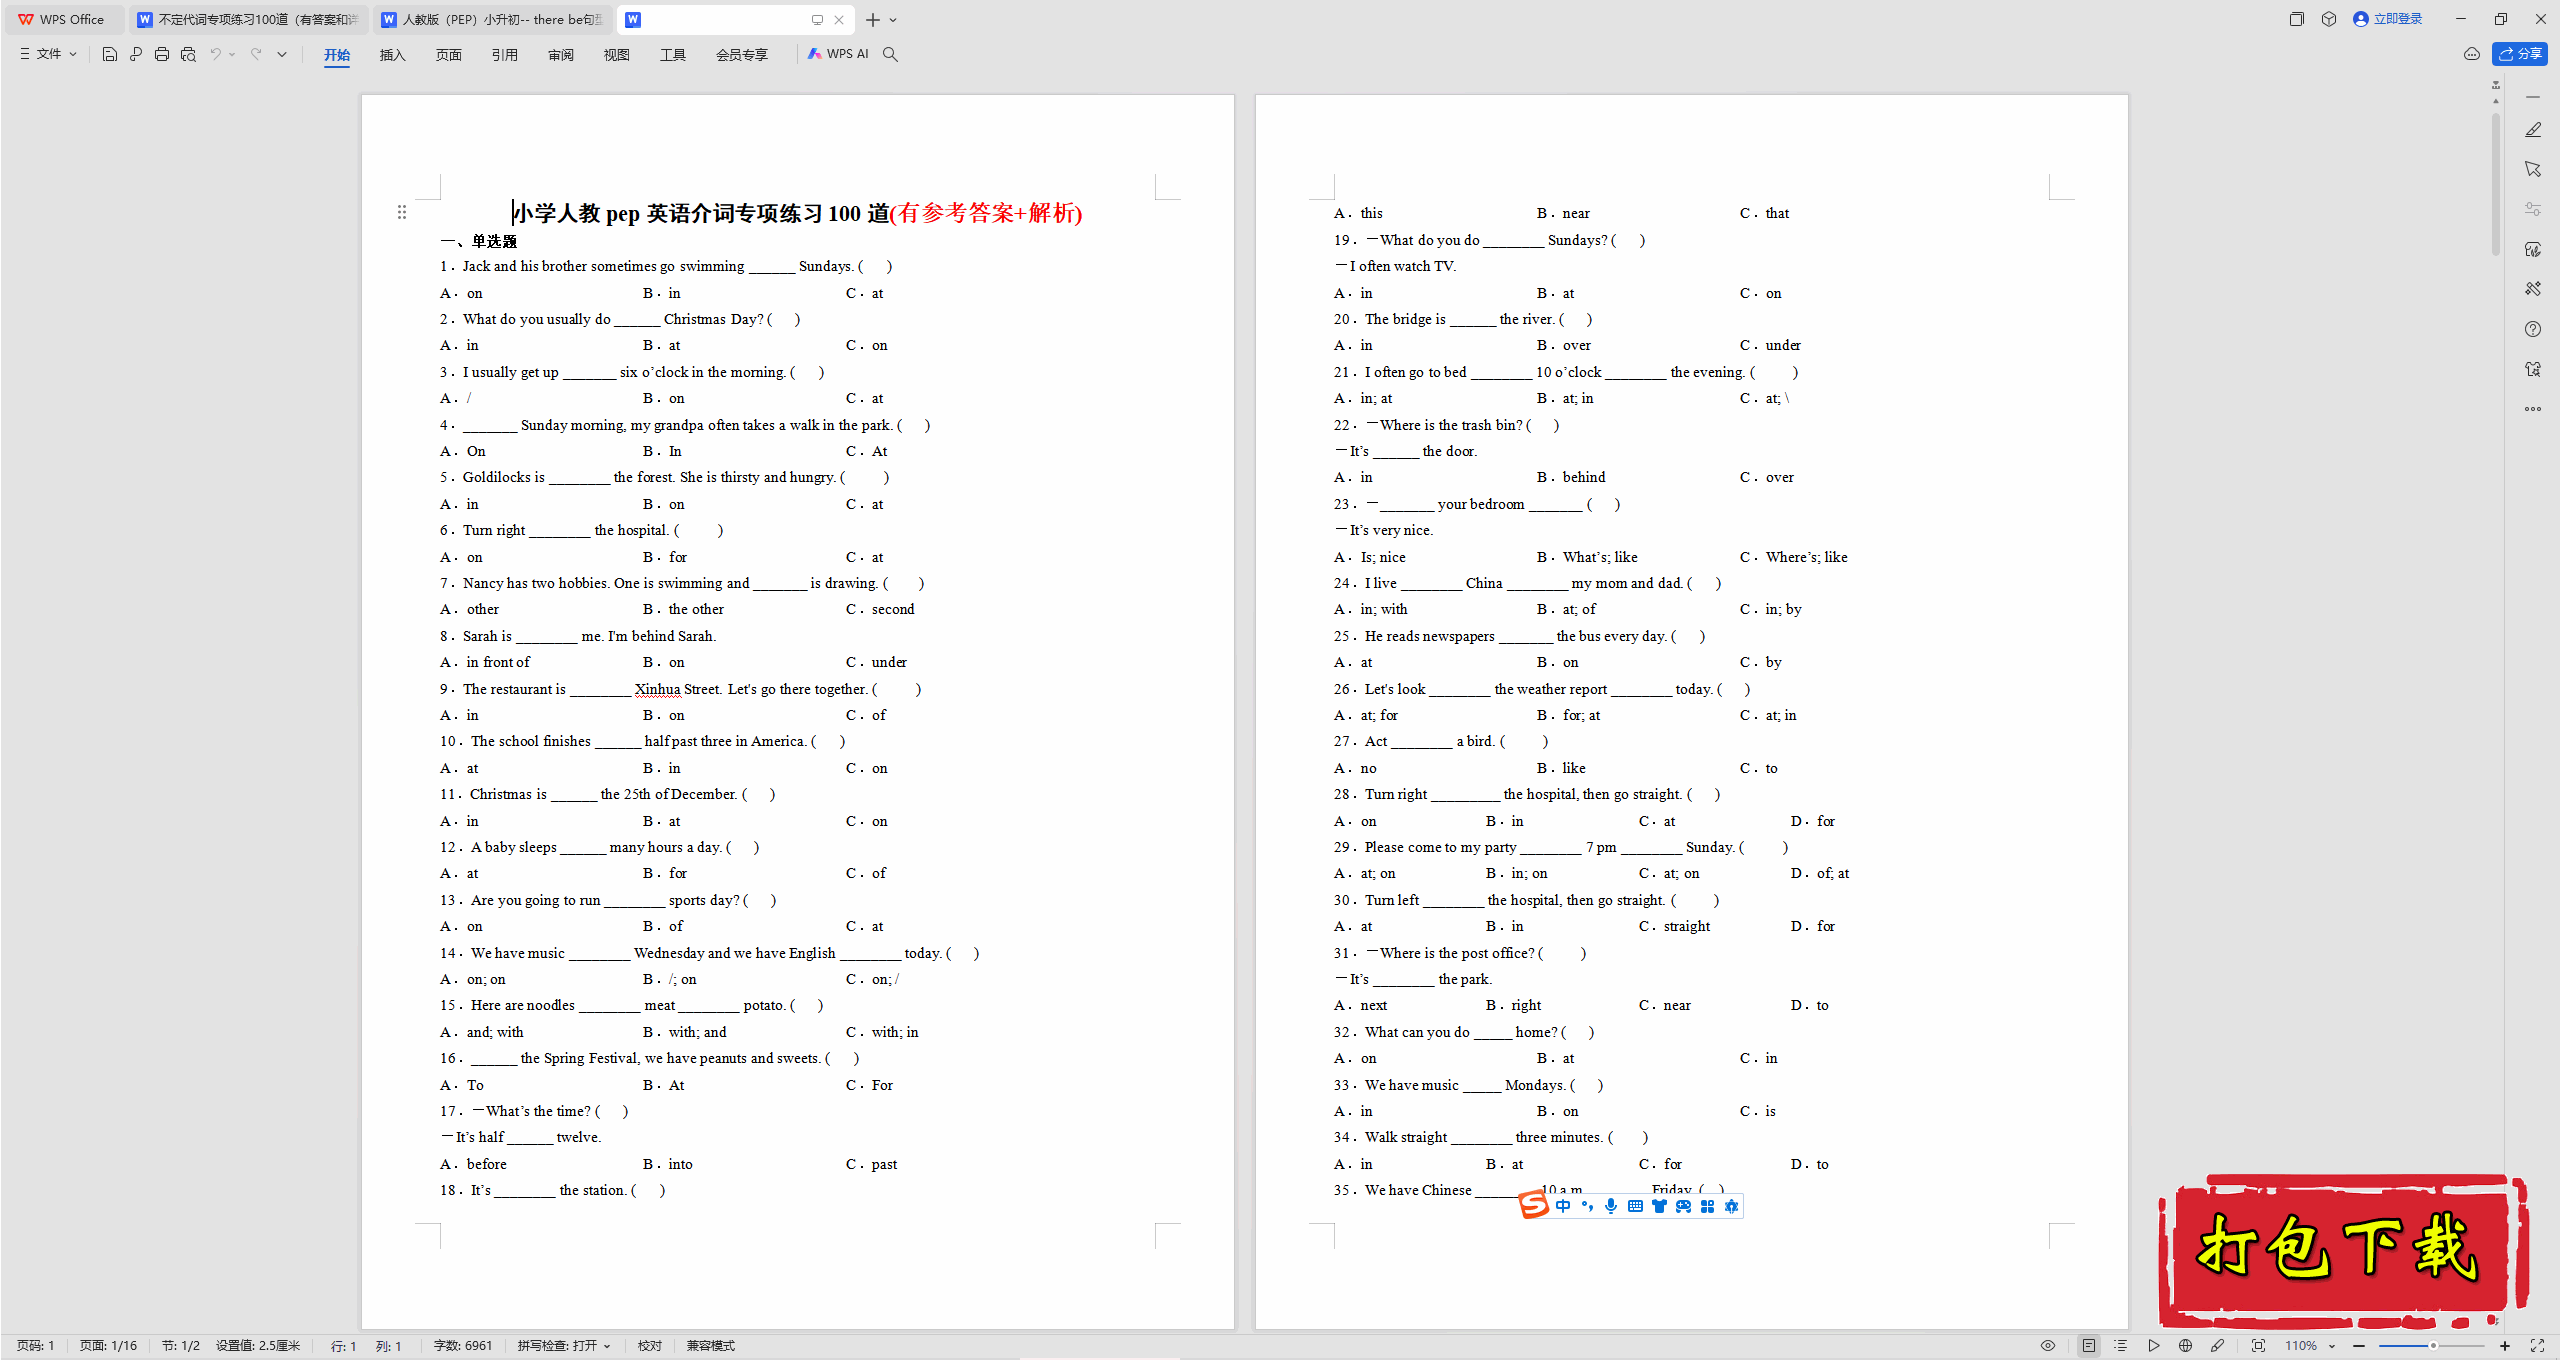This screenshot has width=2560, height=1360.
Task: Open more sidebar options ellipsis
Action: [x=2533, y=409]
